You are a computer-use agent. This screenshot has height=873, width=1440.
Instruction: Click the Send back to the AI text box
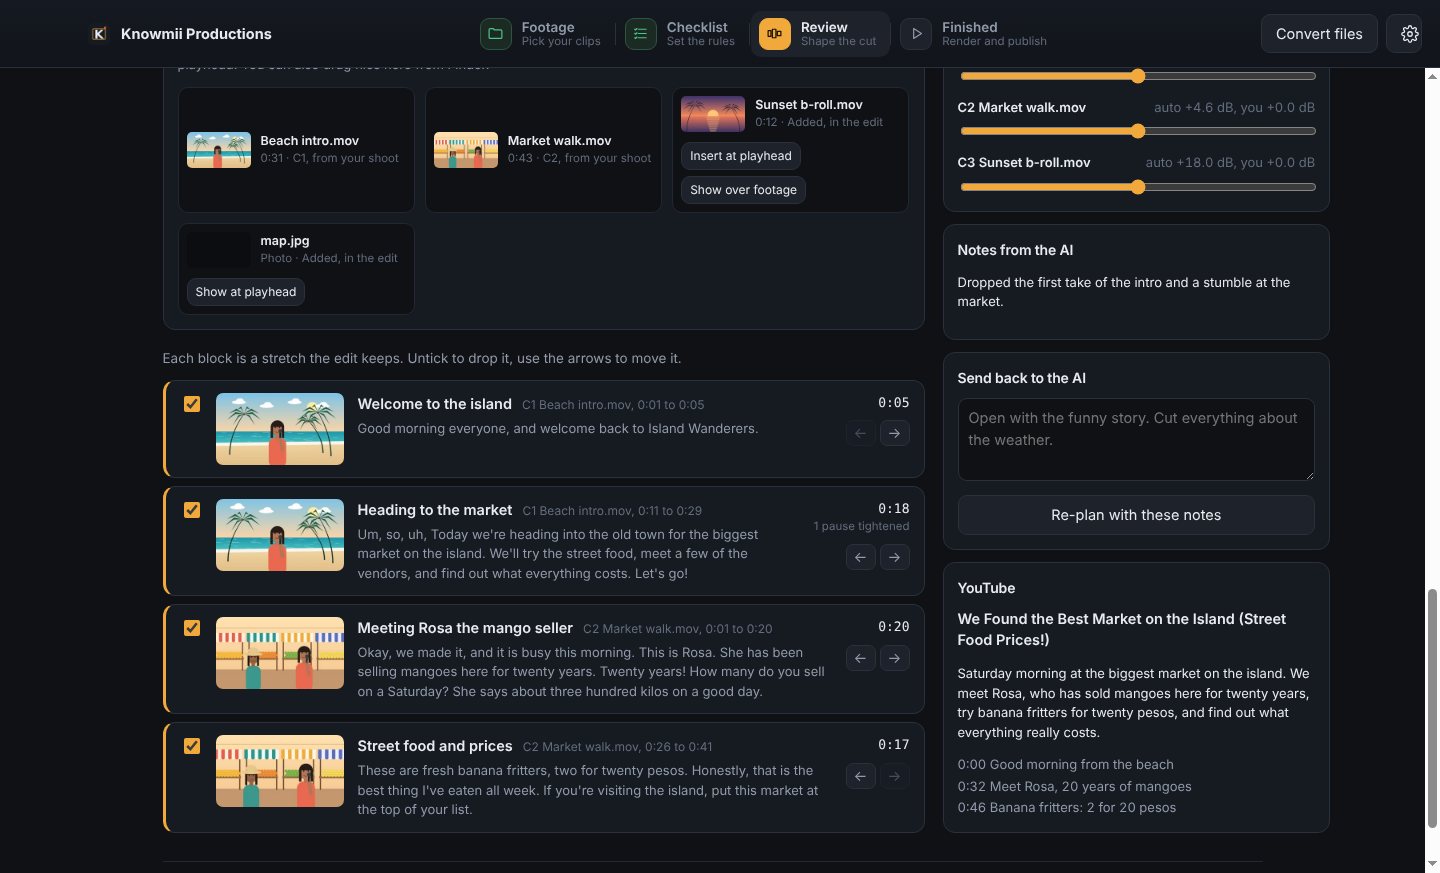(1136, 439)
